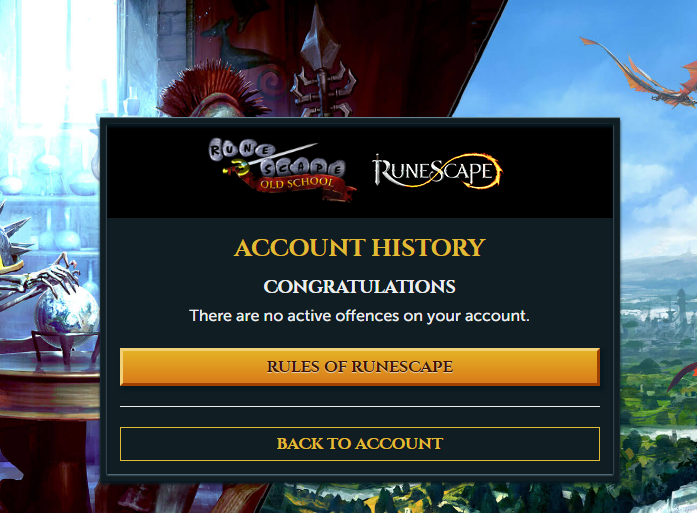Click the Old School RuneScape logo
Image resolution: width=697 pixels, height=513 pixels.
point(282,170)
